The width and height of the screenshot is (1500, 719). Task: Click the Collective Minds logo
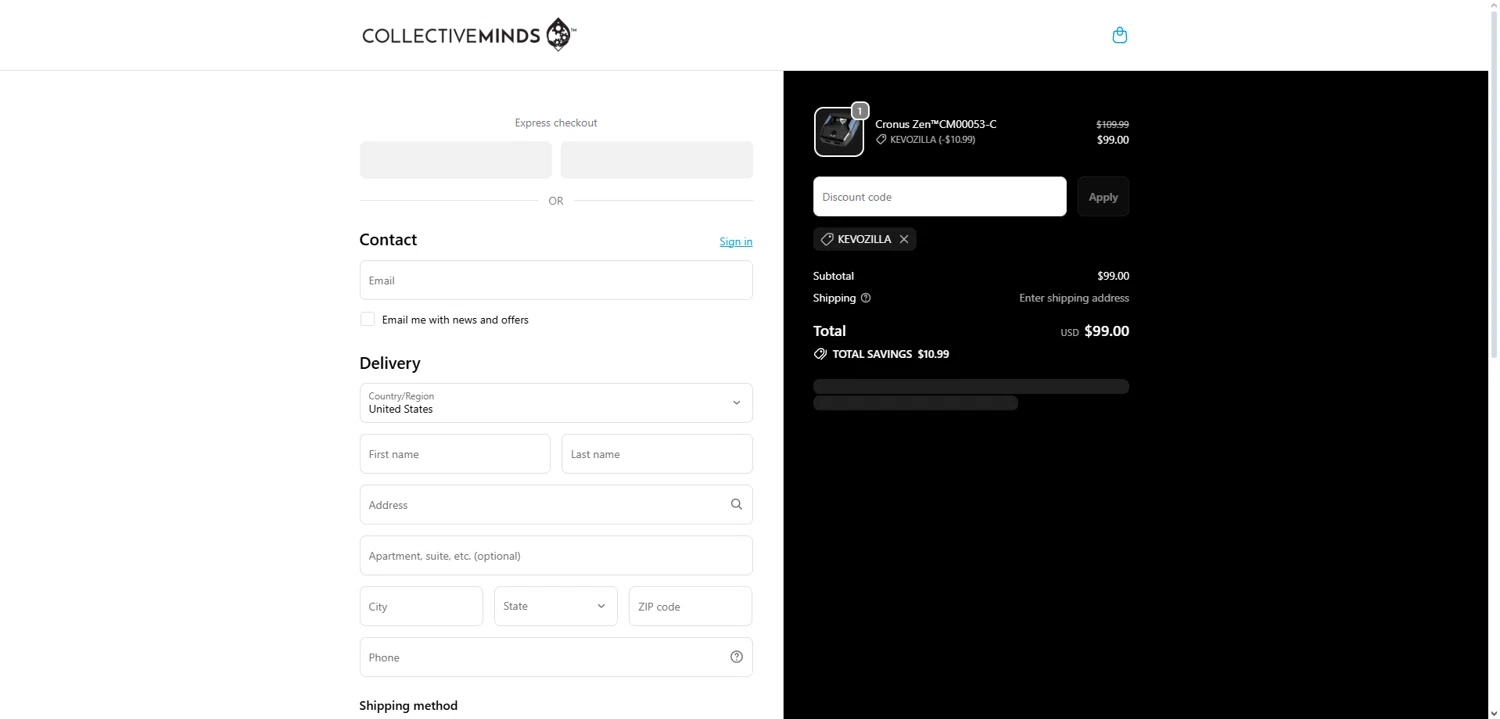point(469,35)
